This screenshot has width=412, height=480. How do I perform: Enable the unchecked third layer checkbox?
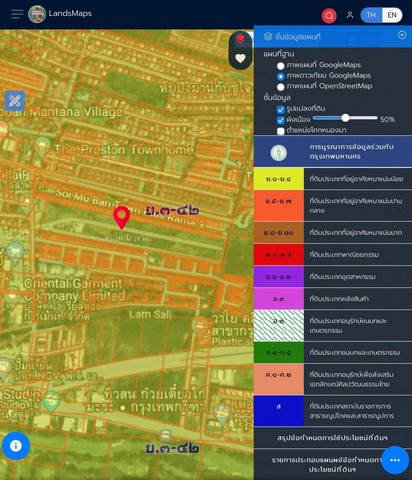[281, 131]
